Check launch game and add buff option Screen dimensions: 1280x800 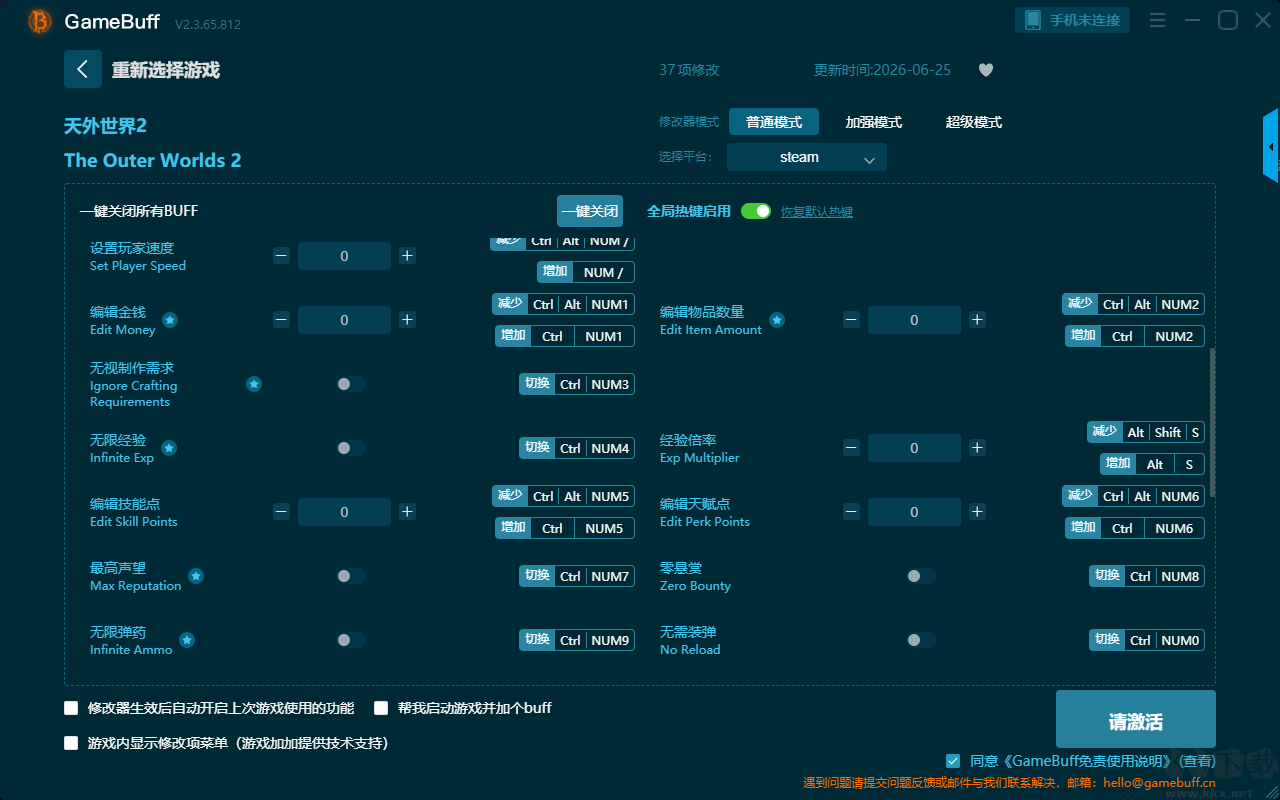click(x=381, y=708)
